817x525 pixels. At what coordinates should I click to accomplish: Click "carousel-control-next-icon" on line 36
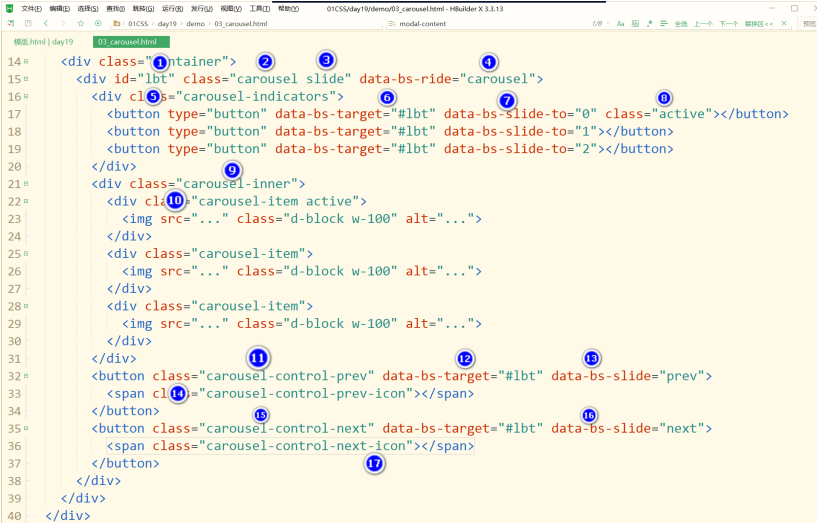tap(306, 446)
